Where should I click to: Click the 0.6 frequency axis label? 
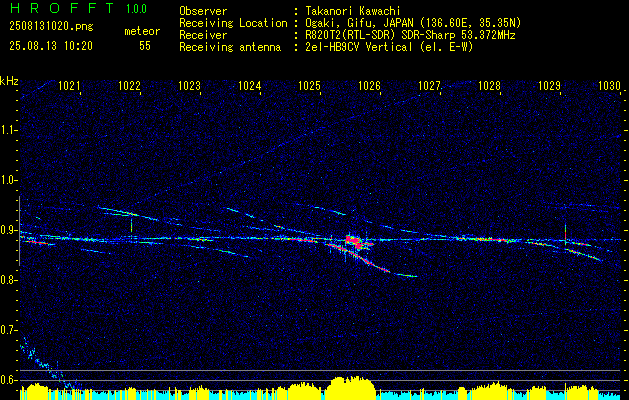tap(8, 380)
